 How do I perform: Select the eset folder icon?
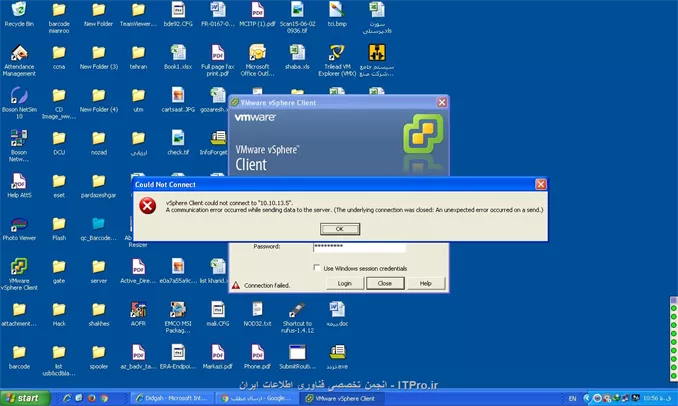click(59, 186)
